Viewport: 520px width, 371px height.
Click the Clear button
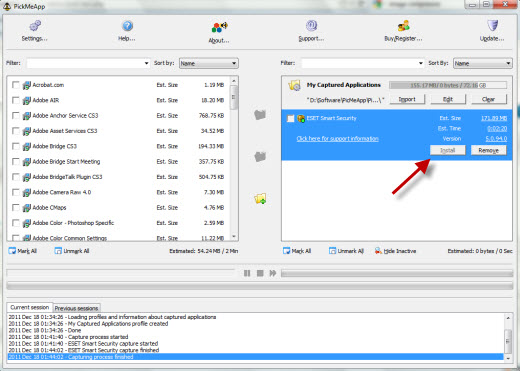[489, 99]
